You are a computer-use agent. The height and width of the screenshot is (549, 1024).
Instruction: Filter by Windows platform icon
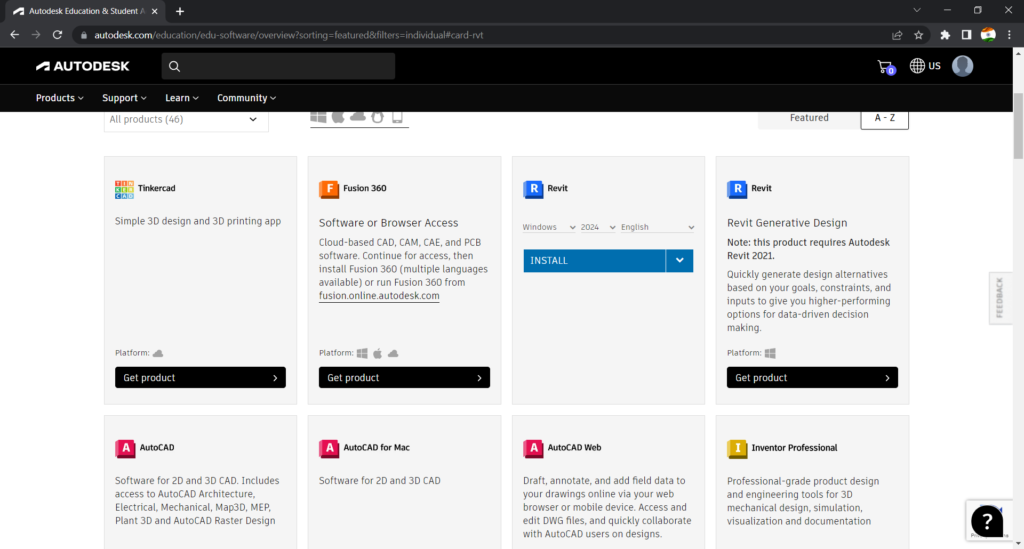click(318, 117)
